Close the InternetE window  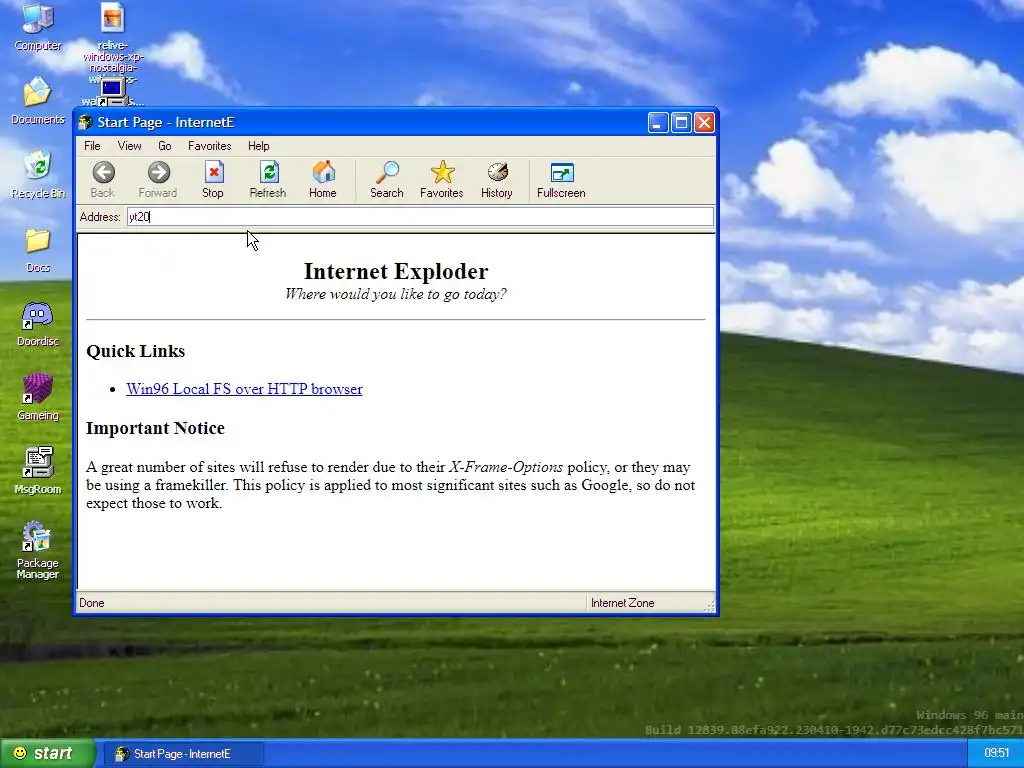704,123
